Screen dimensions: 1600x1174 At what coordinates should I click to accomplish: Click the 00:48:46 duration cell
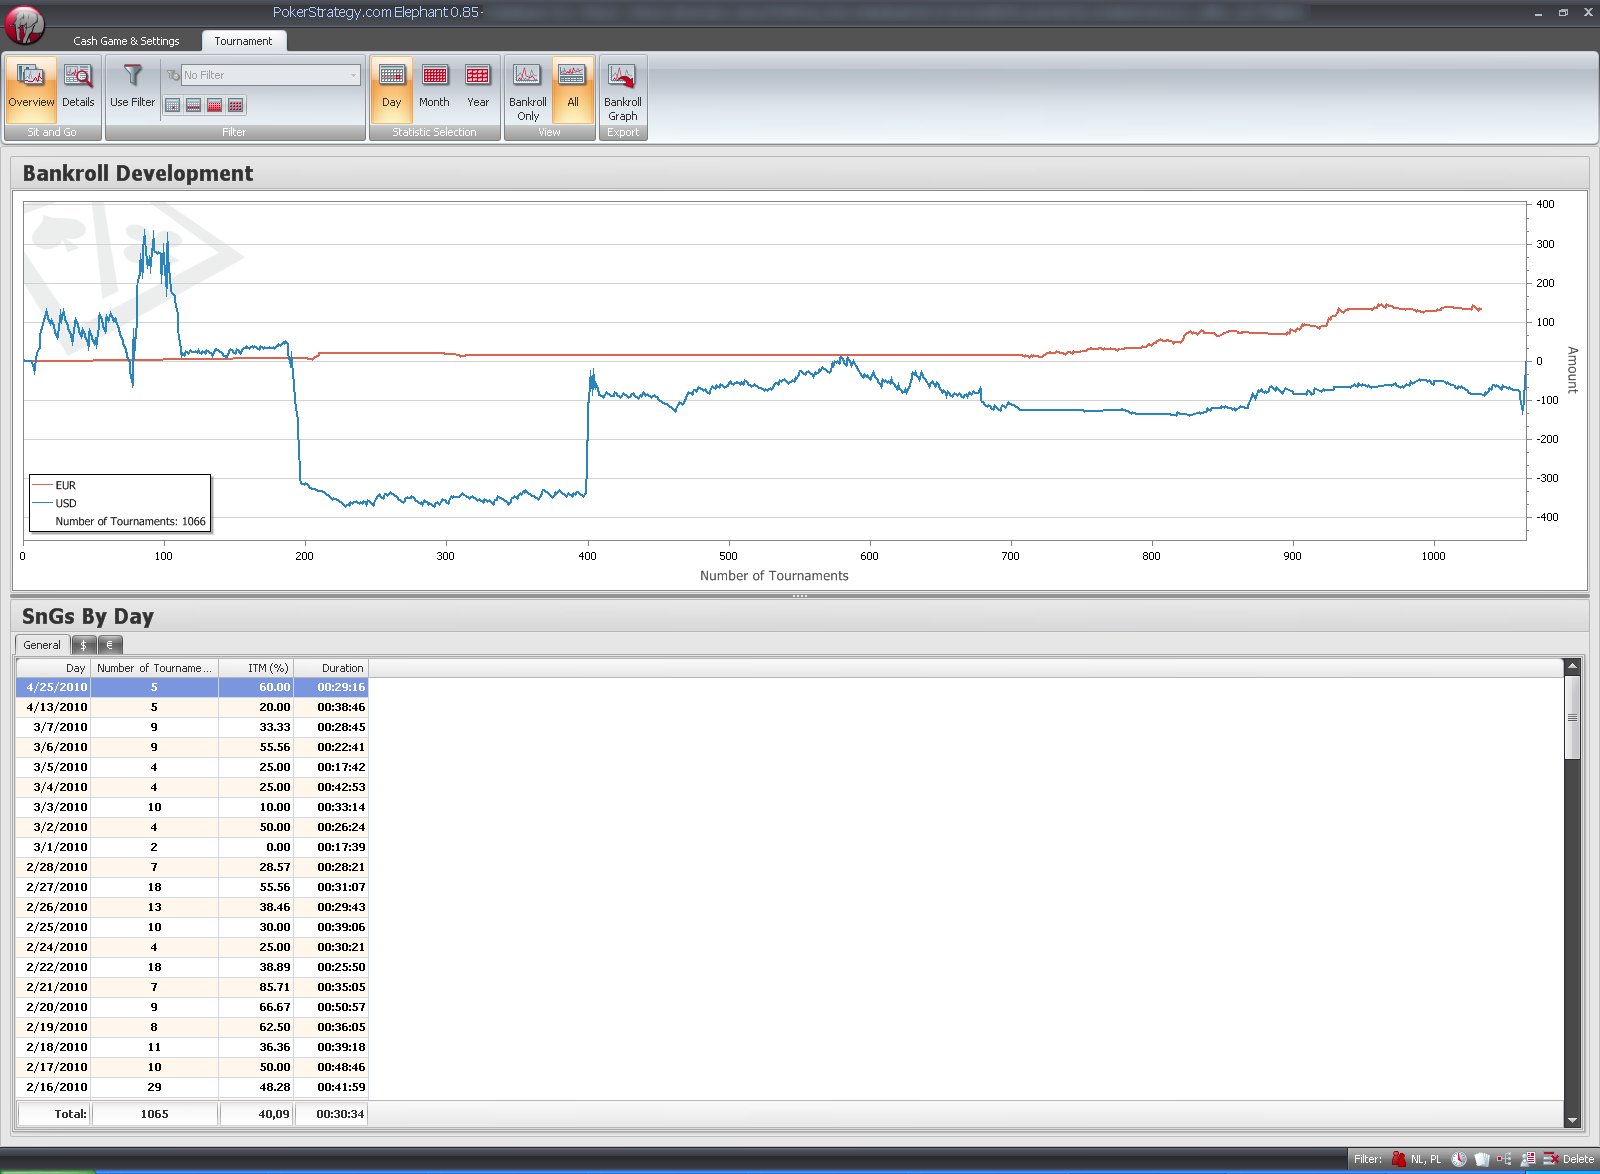(x=331, y=1067)
